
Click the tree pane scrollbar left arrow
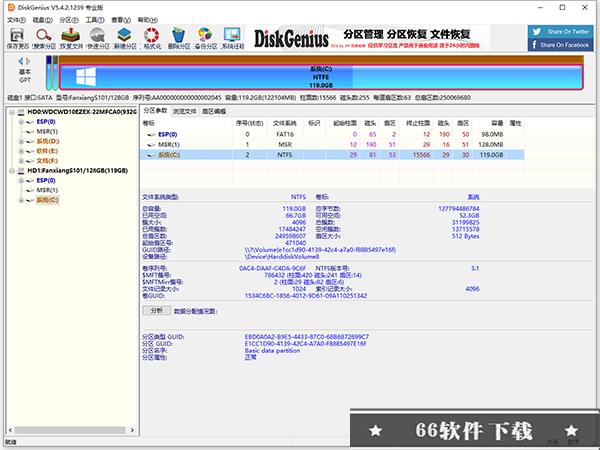10,430
